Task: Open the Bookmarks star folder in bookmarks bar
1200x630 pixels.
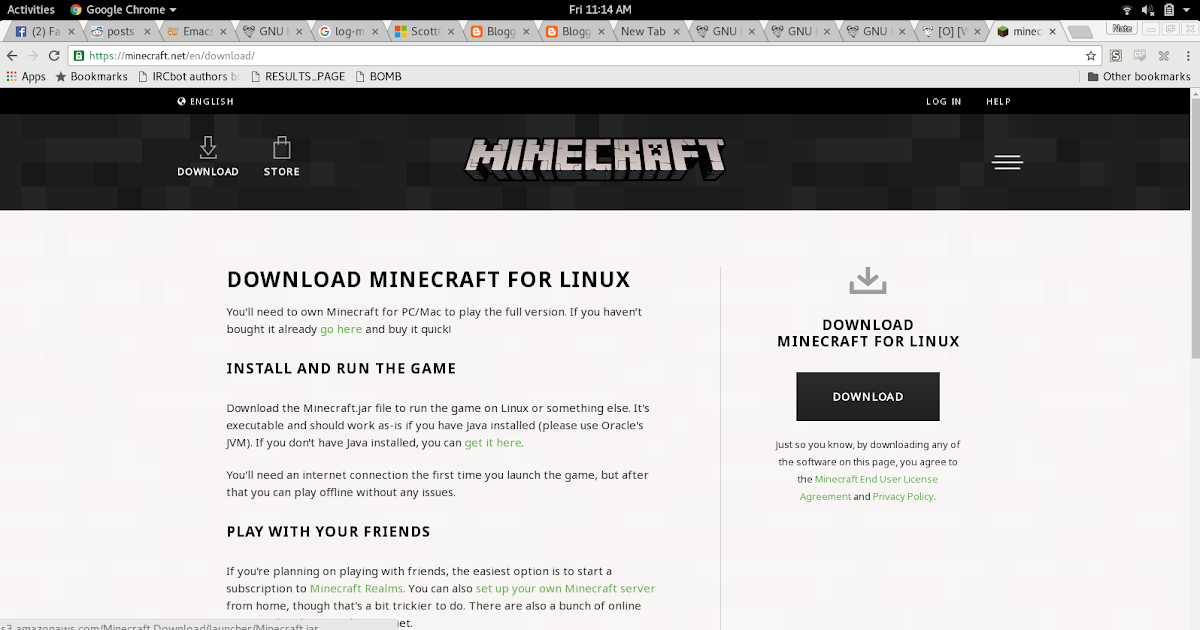Action: (x=91, y=76)
